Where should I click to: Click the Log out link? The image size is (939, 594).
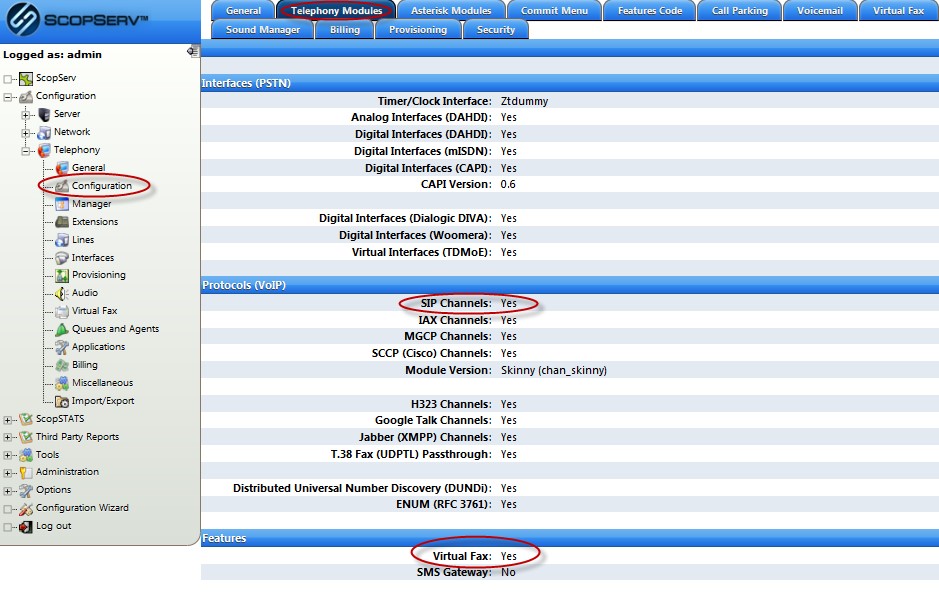point(53,526)
